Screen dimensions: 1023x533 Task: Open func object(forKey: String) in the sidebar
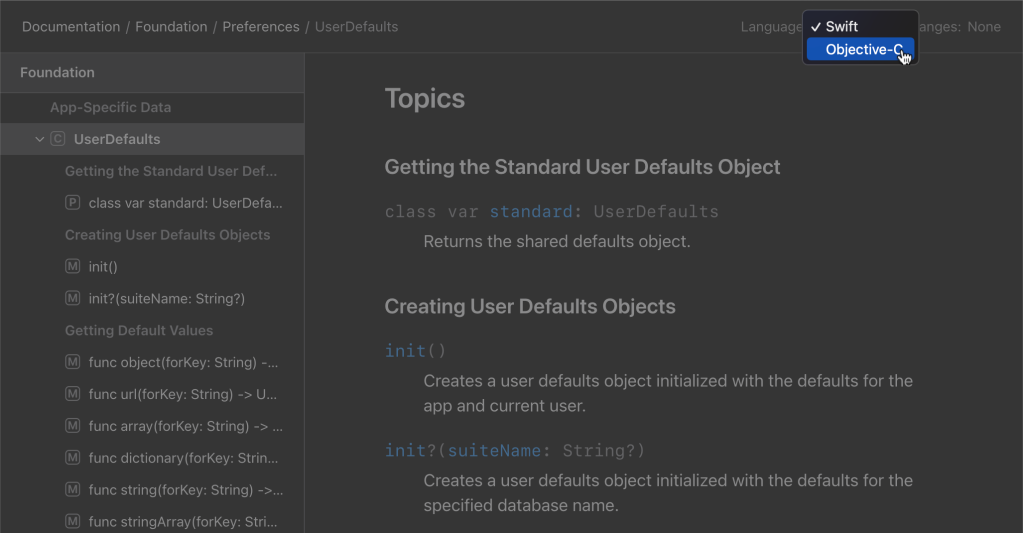coord(183,362)
